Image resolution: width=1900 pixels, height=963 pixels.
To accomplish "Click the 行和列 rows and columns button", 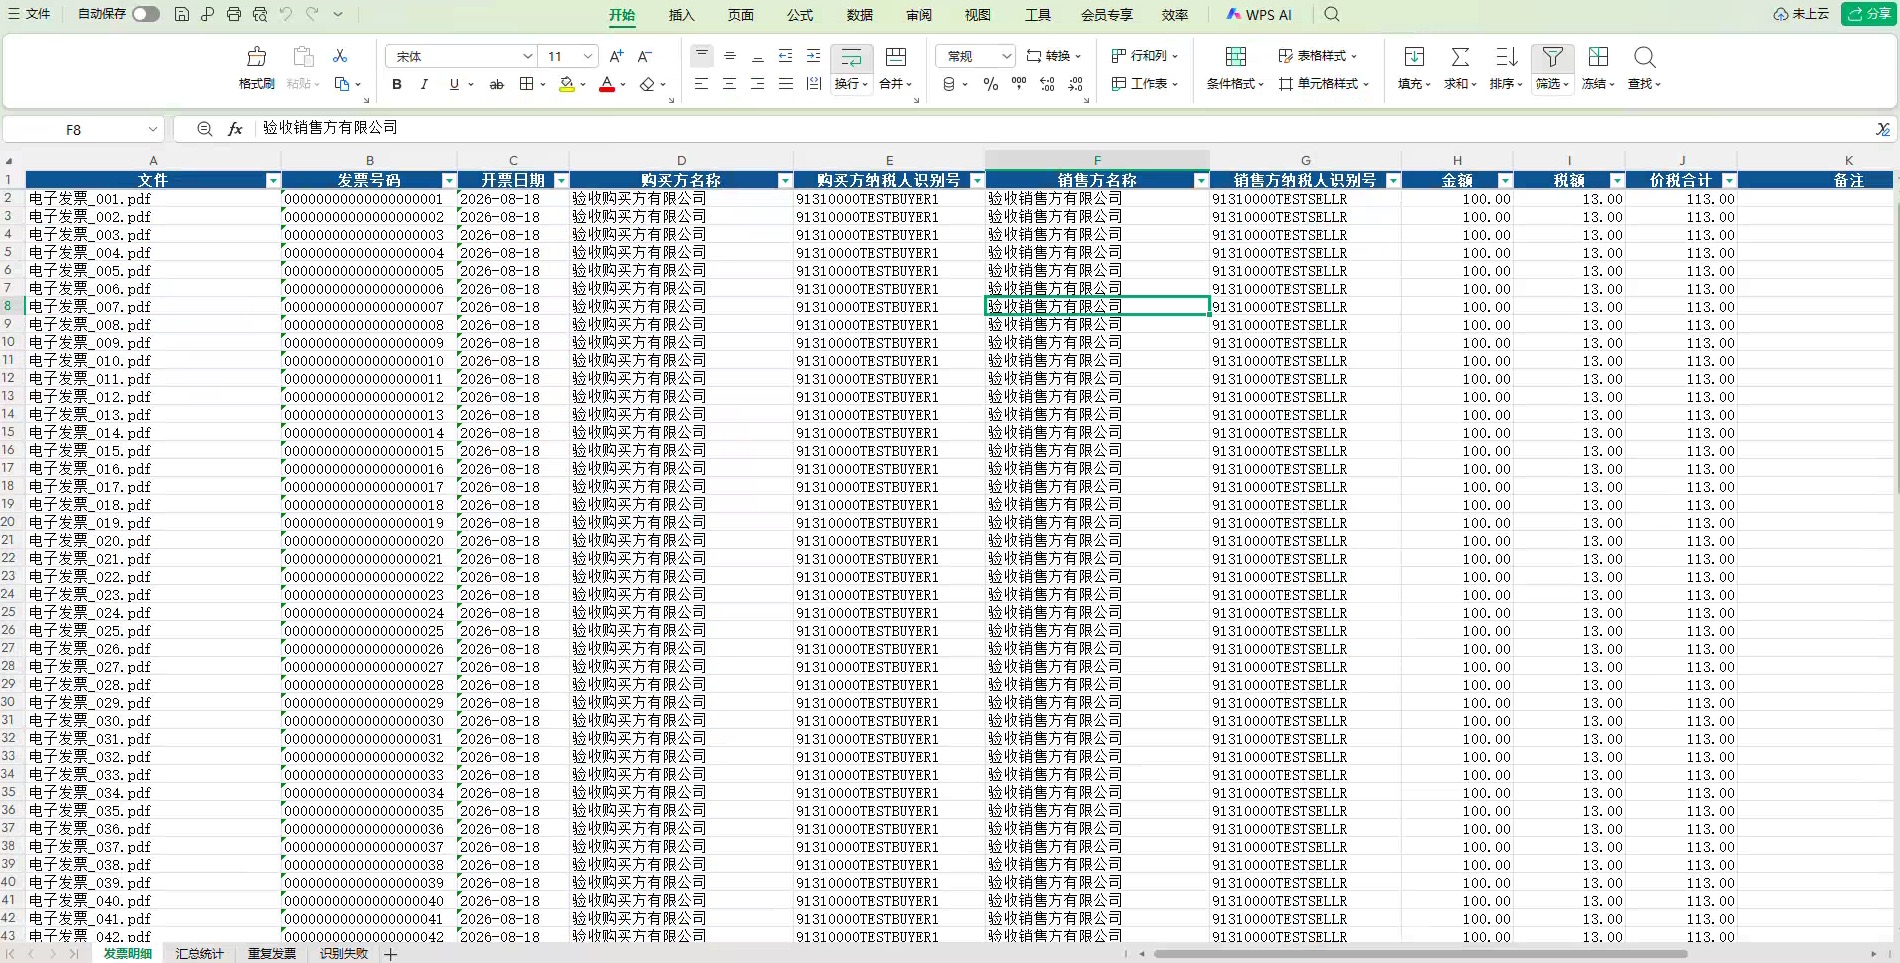I will pos(1145,56).
